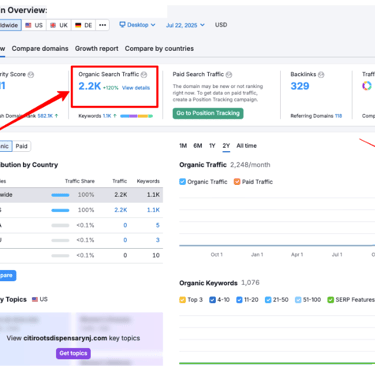Open the Jul 22, 2025 date dropdown
This screenshot has height=371, width=375.
click(185, 25)
